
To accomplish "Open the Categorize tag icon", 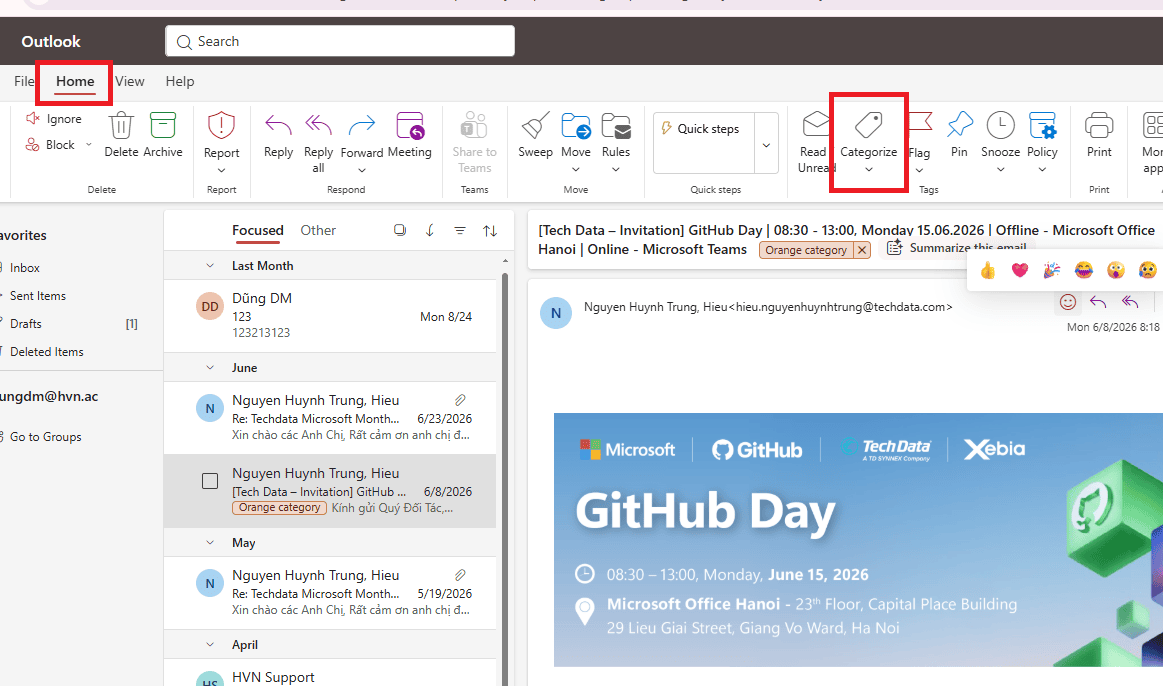I will click(868, 125).
